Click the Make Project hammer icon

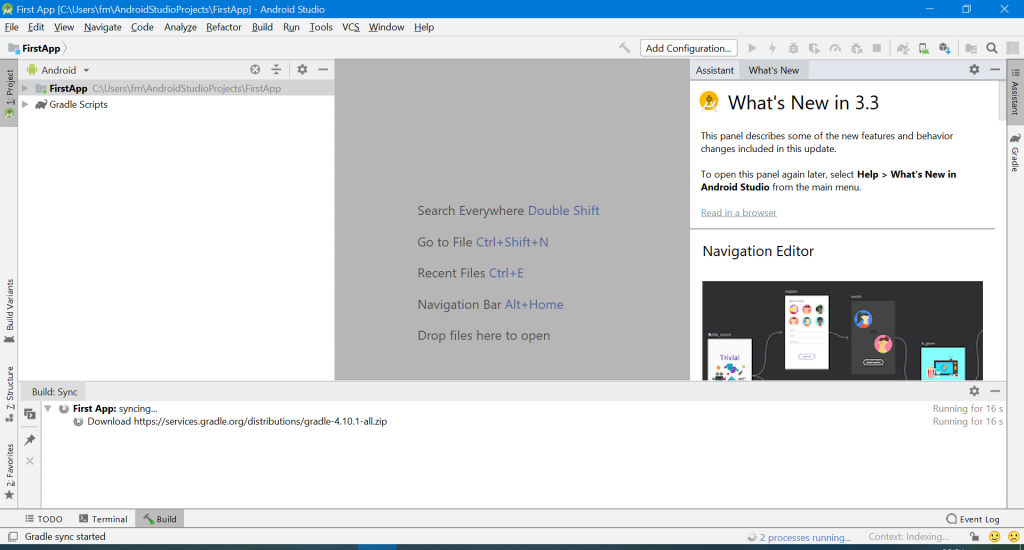(624, 48)
